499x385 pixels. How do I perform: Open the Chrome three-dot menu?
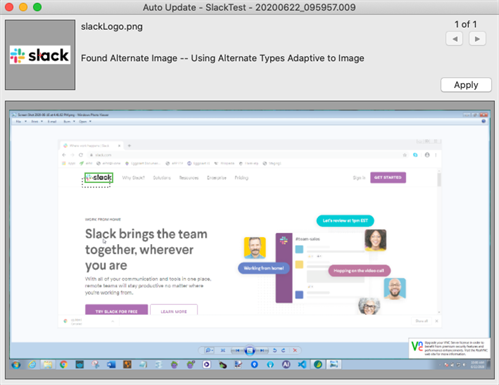tap(436, 155)
